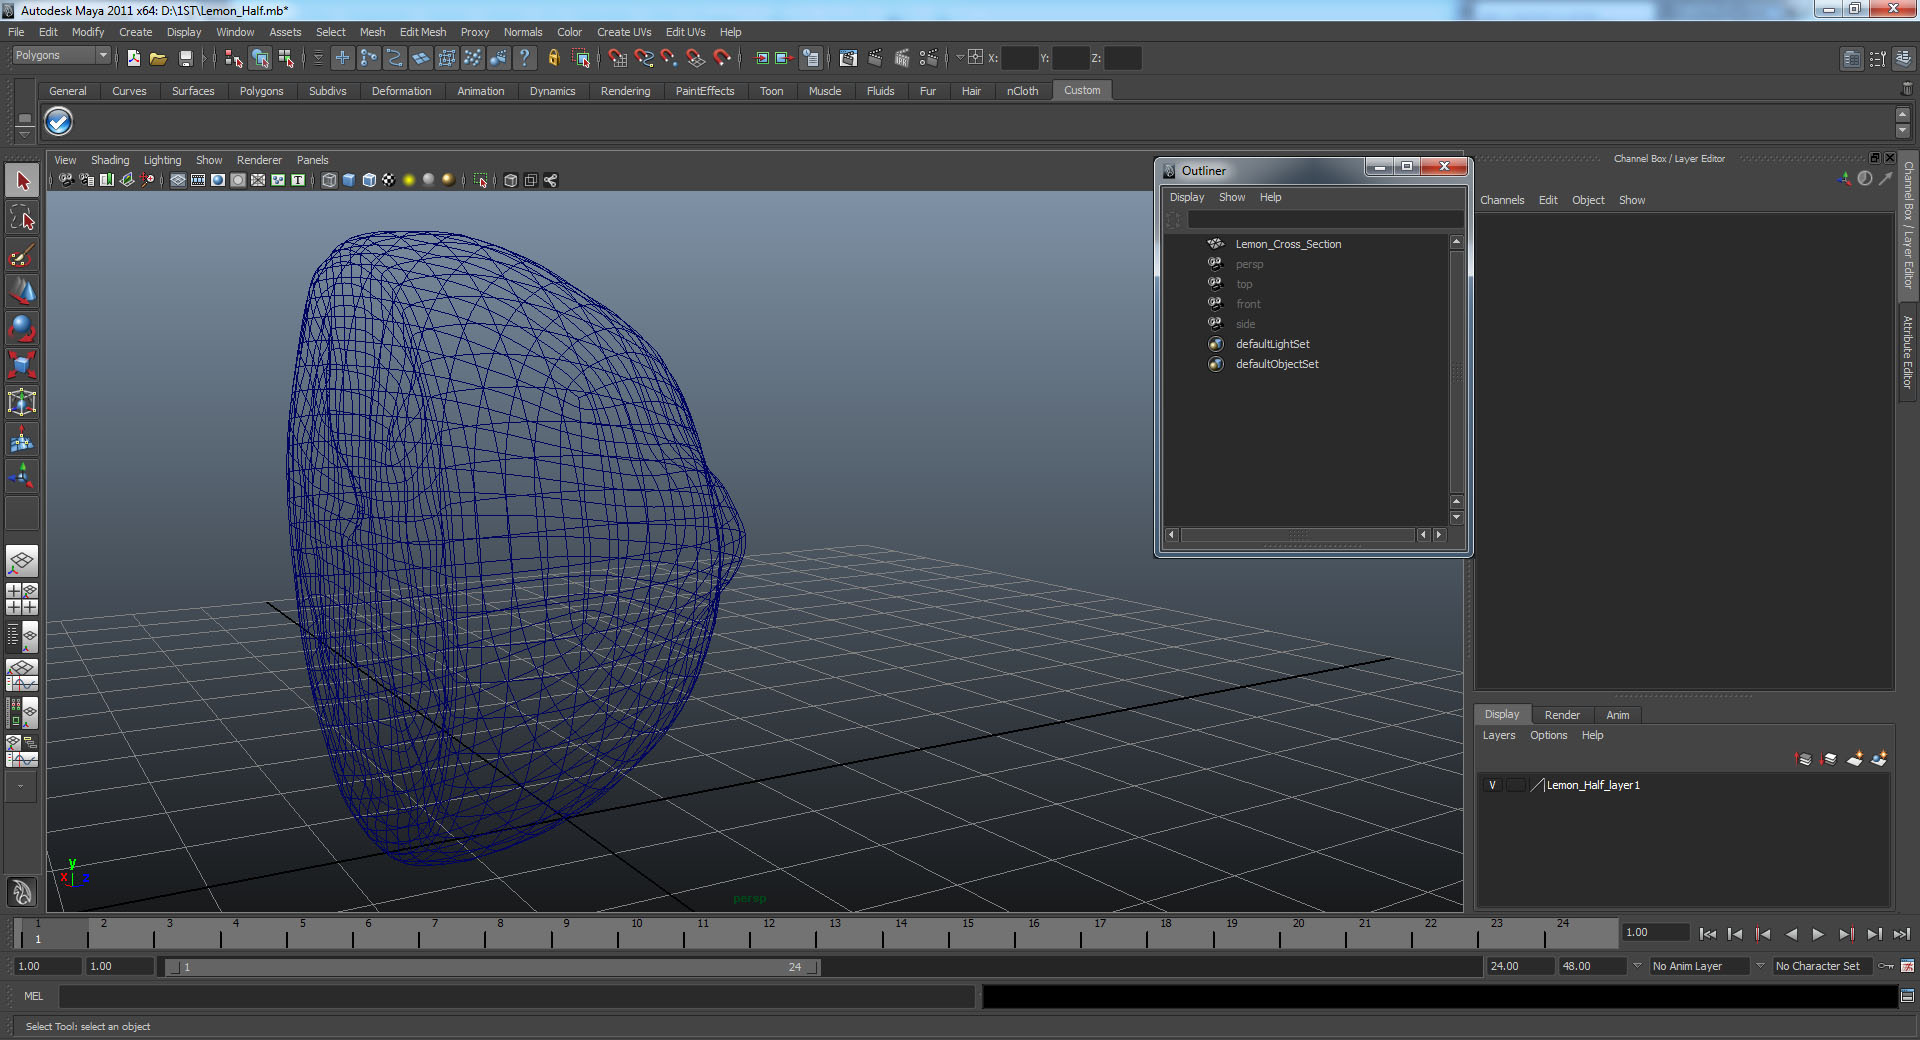Open Channels menu in Channel Box
1920x1040 pixels.
(1502, 200)
